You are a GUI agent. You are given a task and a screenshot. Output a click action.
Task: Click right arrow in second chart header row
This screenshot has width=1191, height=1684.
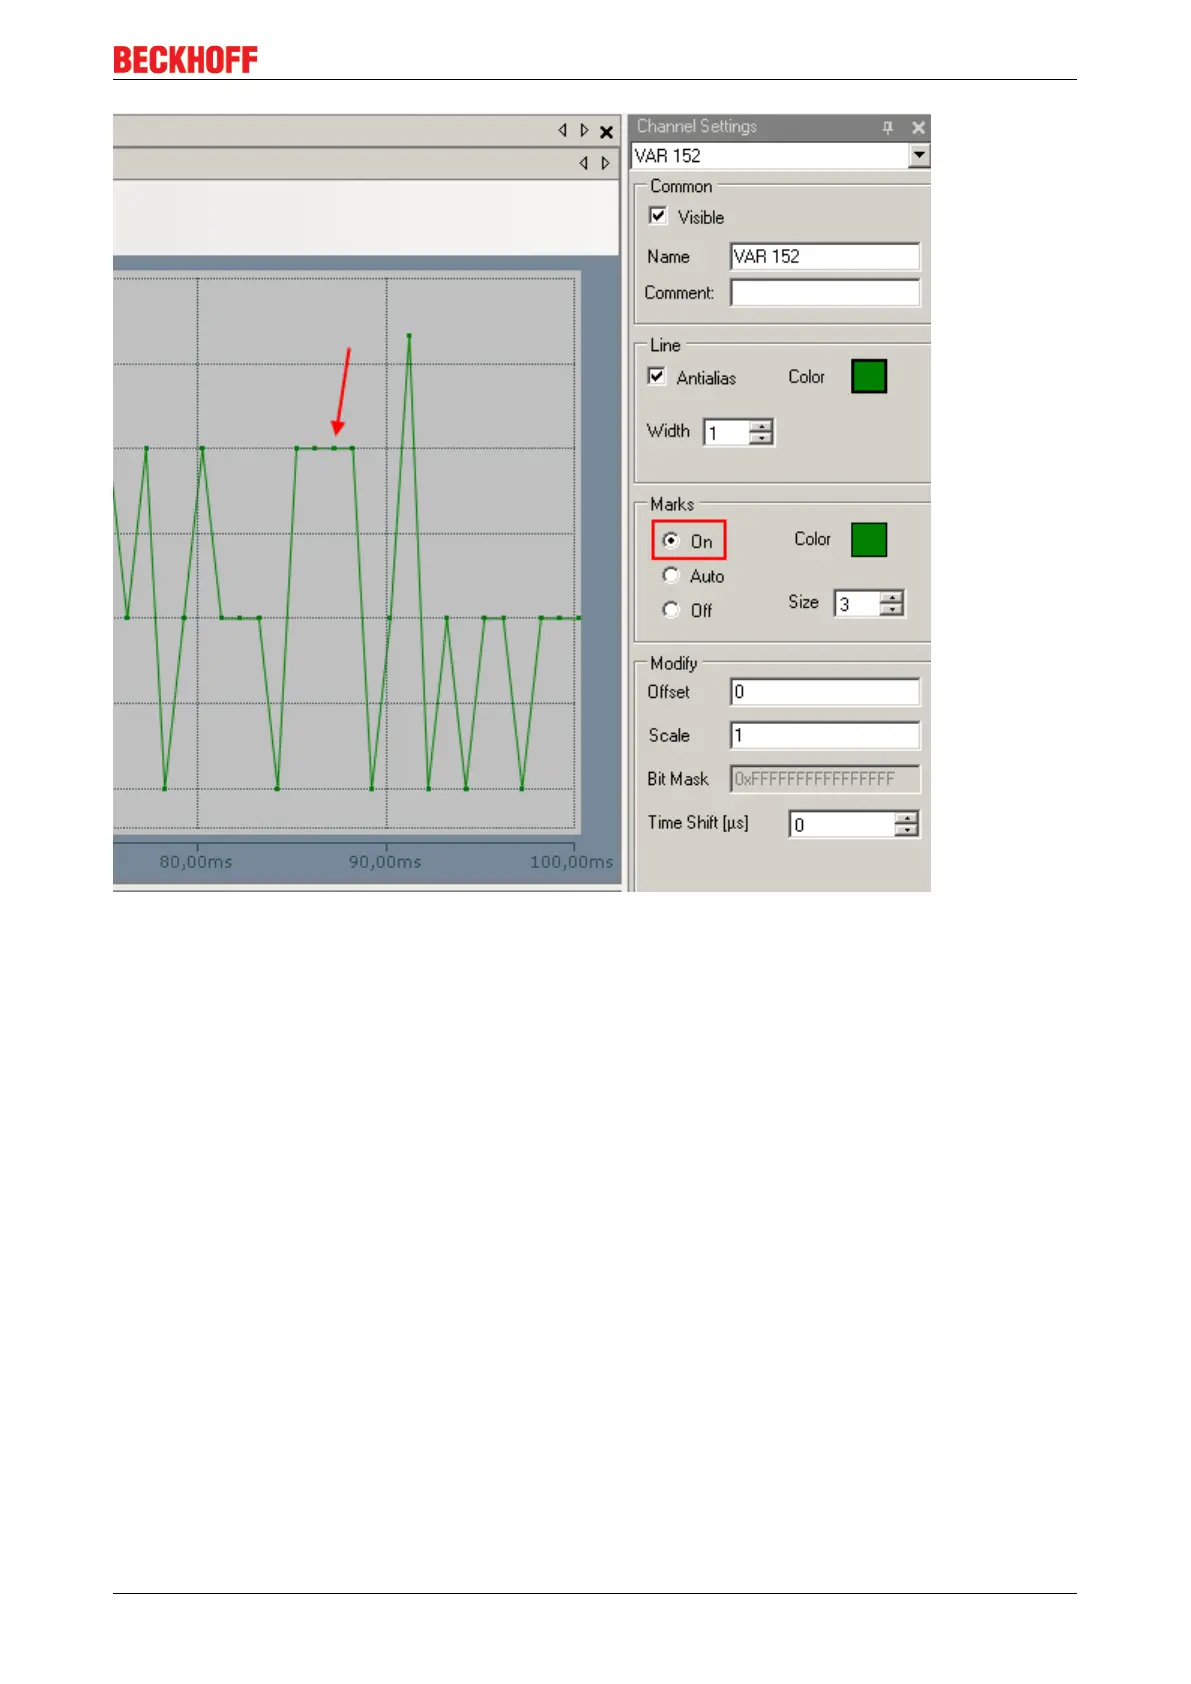pyautogui.click(x=605, y=163)
